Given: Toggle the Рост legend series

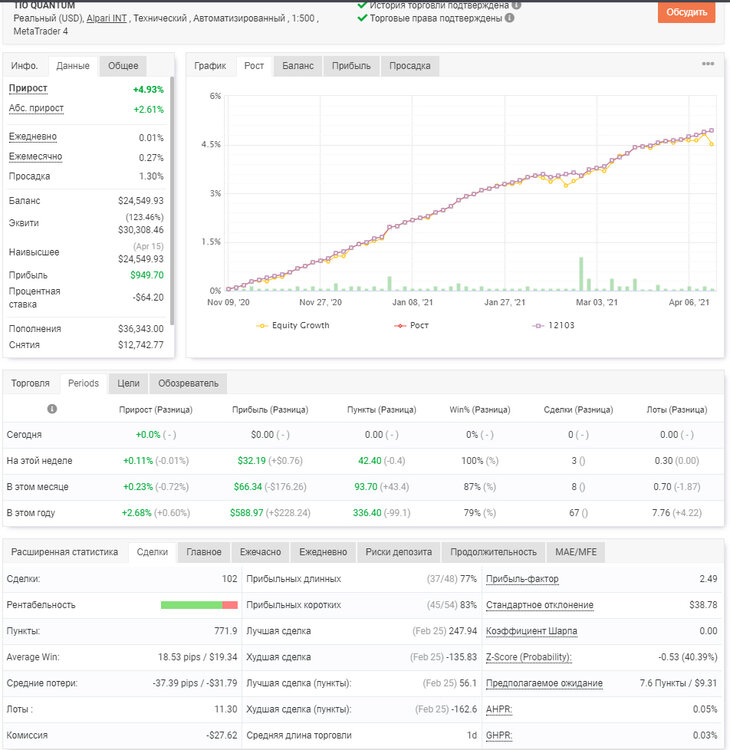Looking at the screenshot, I should 411,325.
